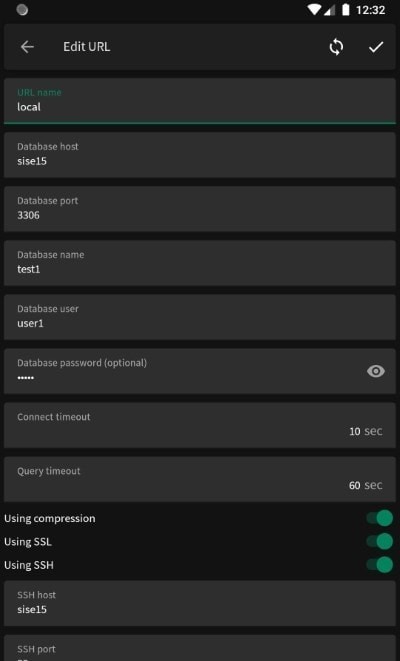The image size is (400, 661).
Task: Turn off the Using SSL switch
Action: tap(379, 541)
